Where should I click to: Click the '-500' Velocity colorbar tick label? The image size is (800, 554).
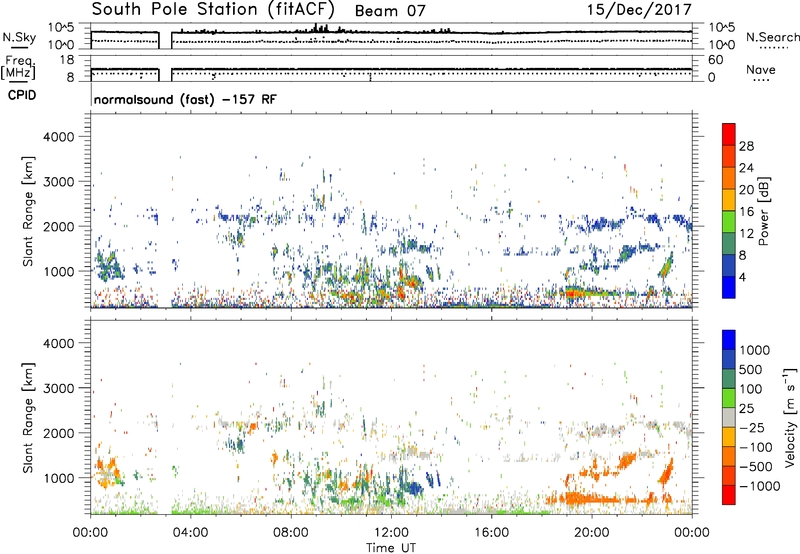[x=756, y=466]
